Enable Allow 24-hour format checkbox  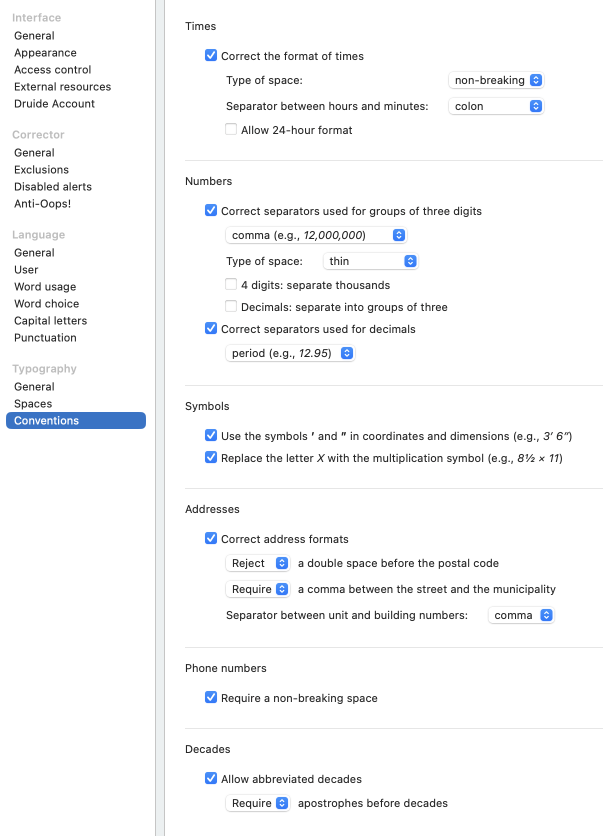(x=231, y=130)
